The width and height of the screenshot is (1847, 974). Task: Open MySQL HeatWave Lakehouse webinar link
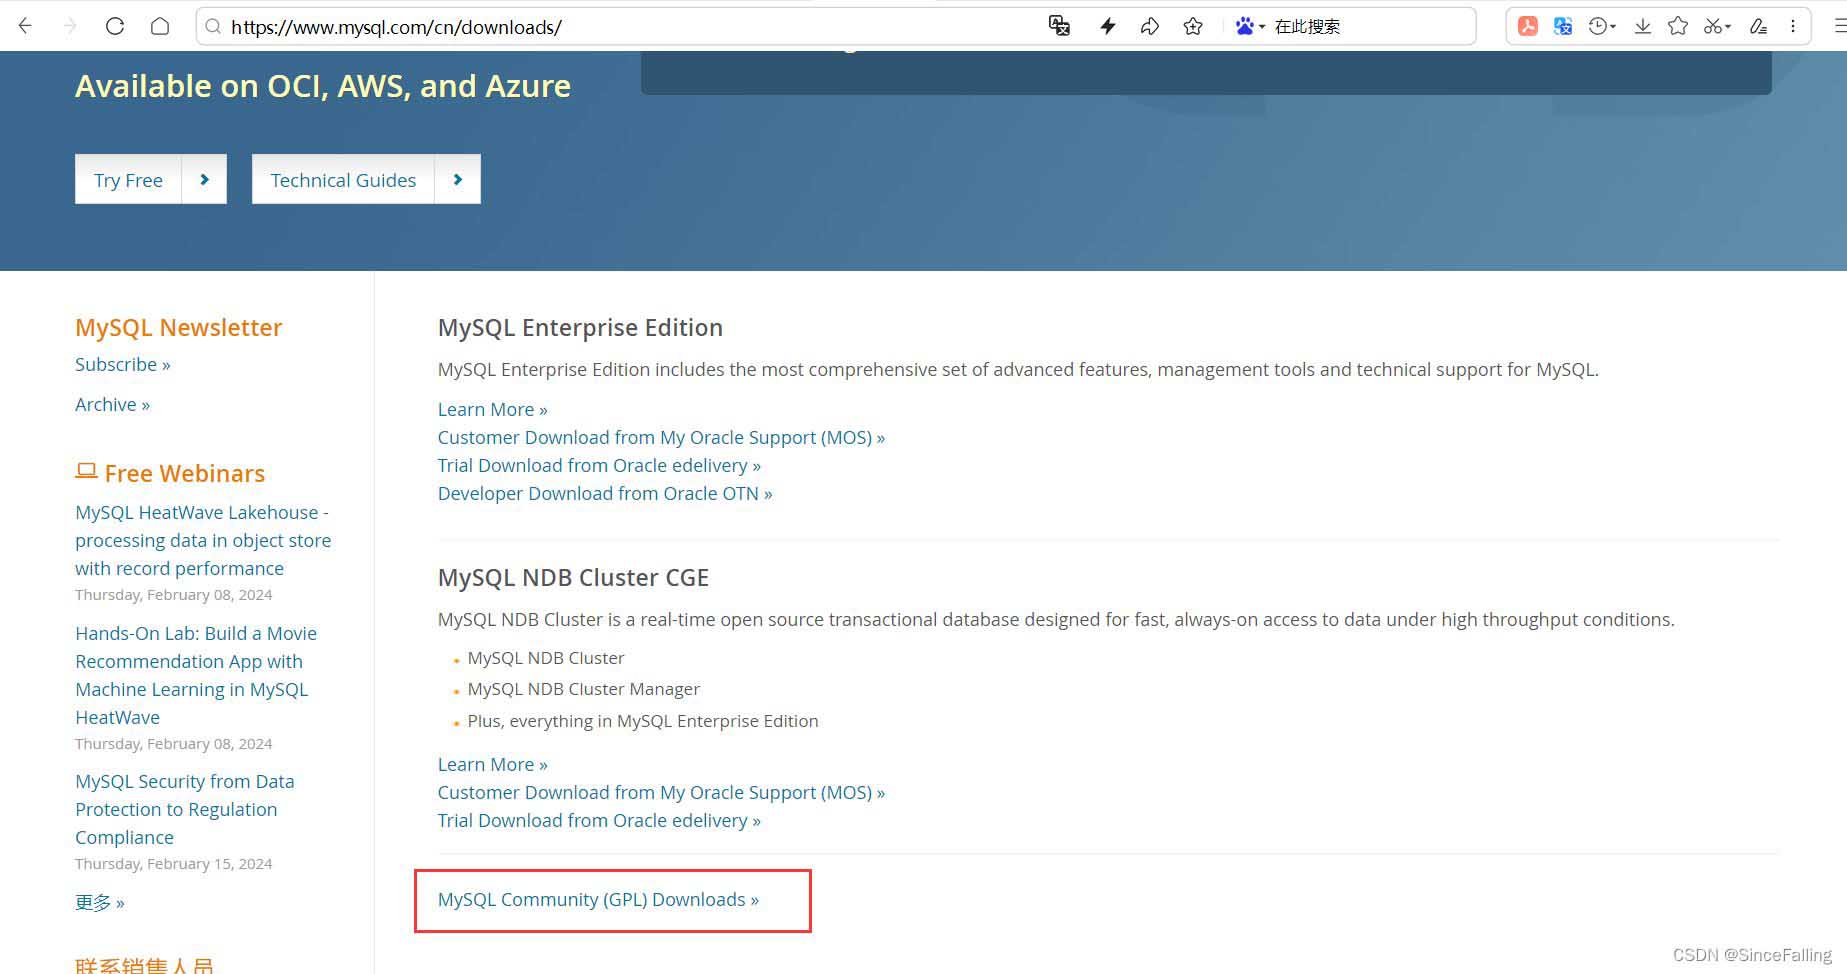coord(203,540)
